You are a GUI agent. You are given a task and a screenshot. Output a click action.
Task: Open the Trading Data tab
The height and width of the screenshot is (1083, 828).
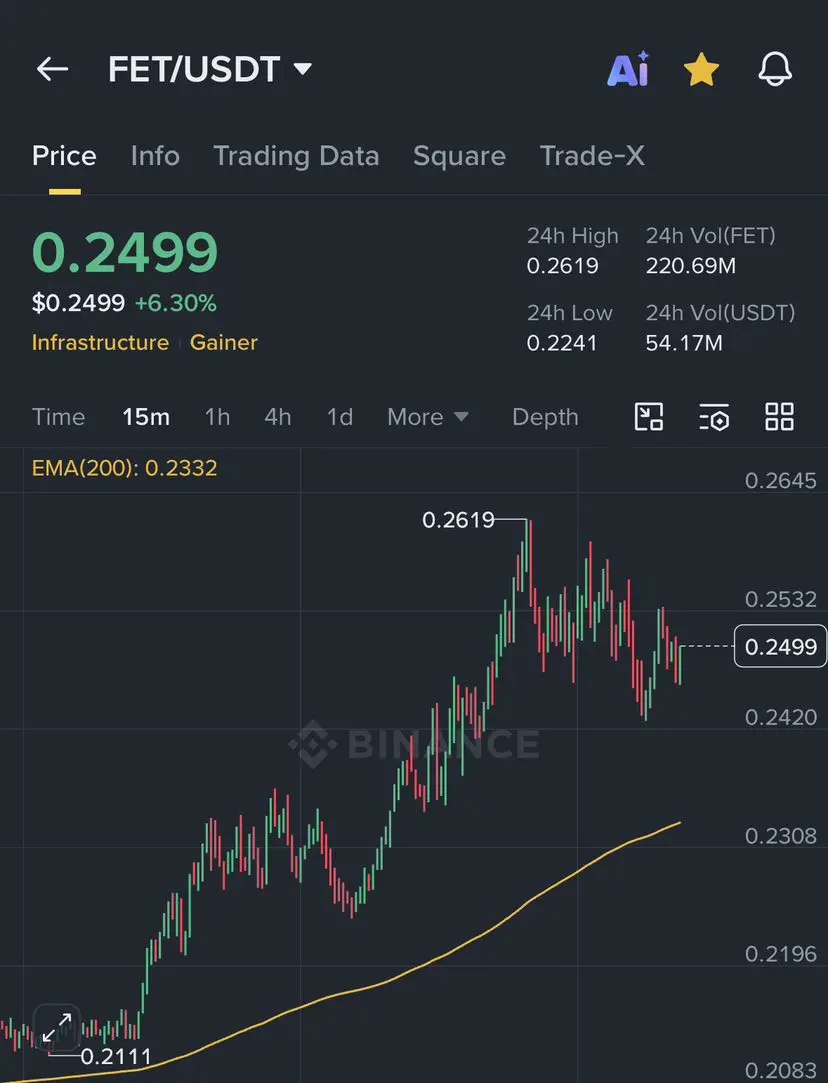tap(296, 156)
